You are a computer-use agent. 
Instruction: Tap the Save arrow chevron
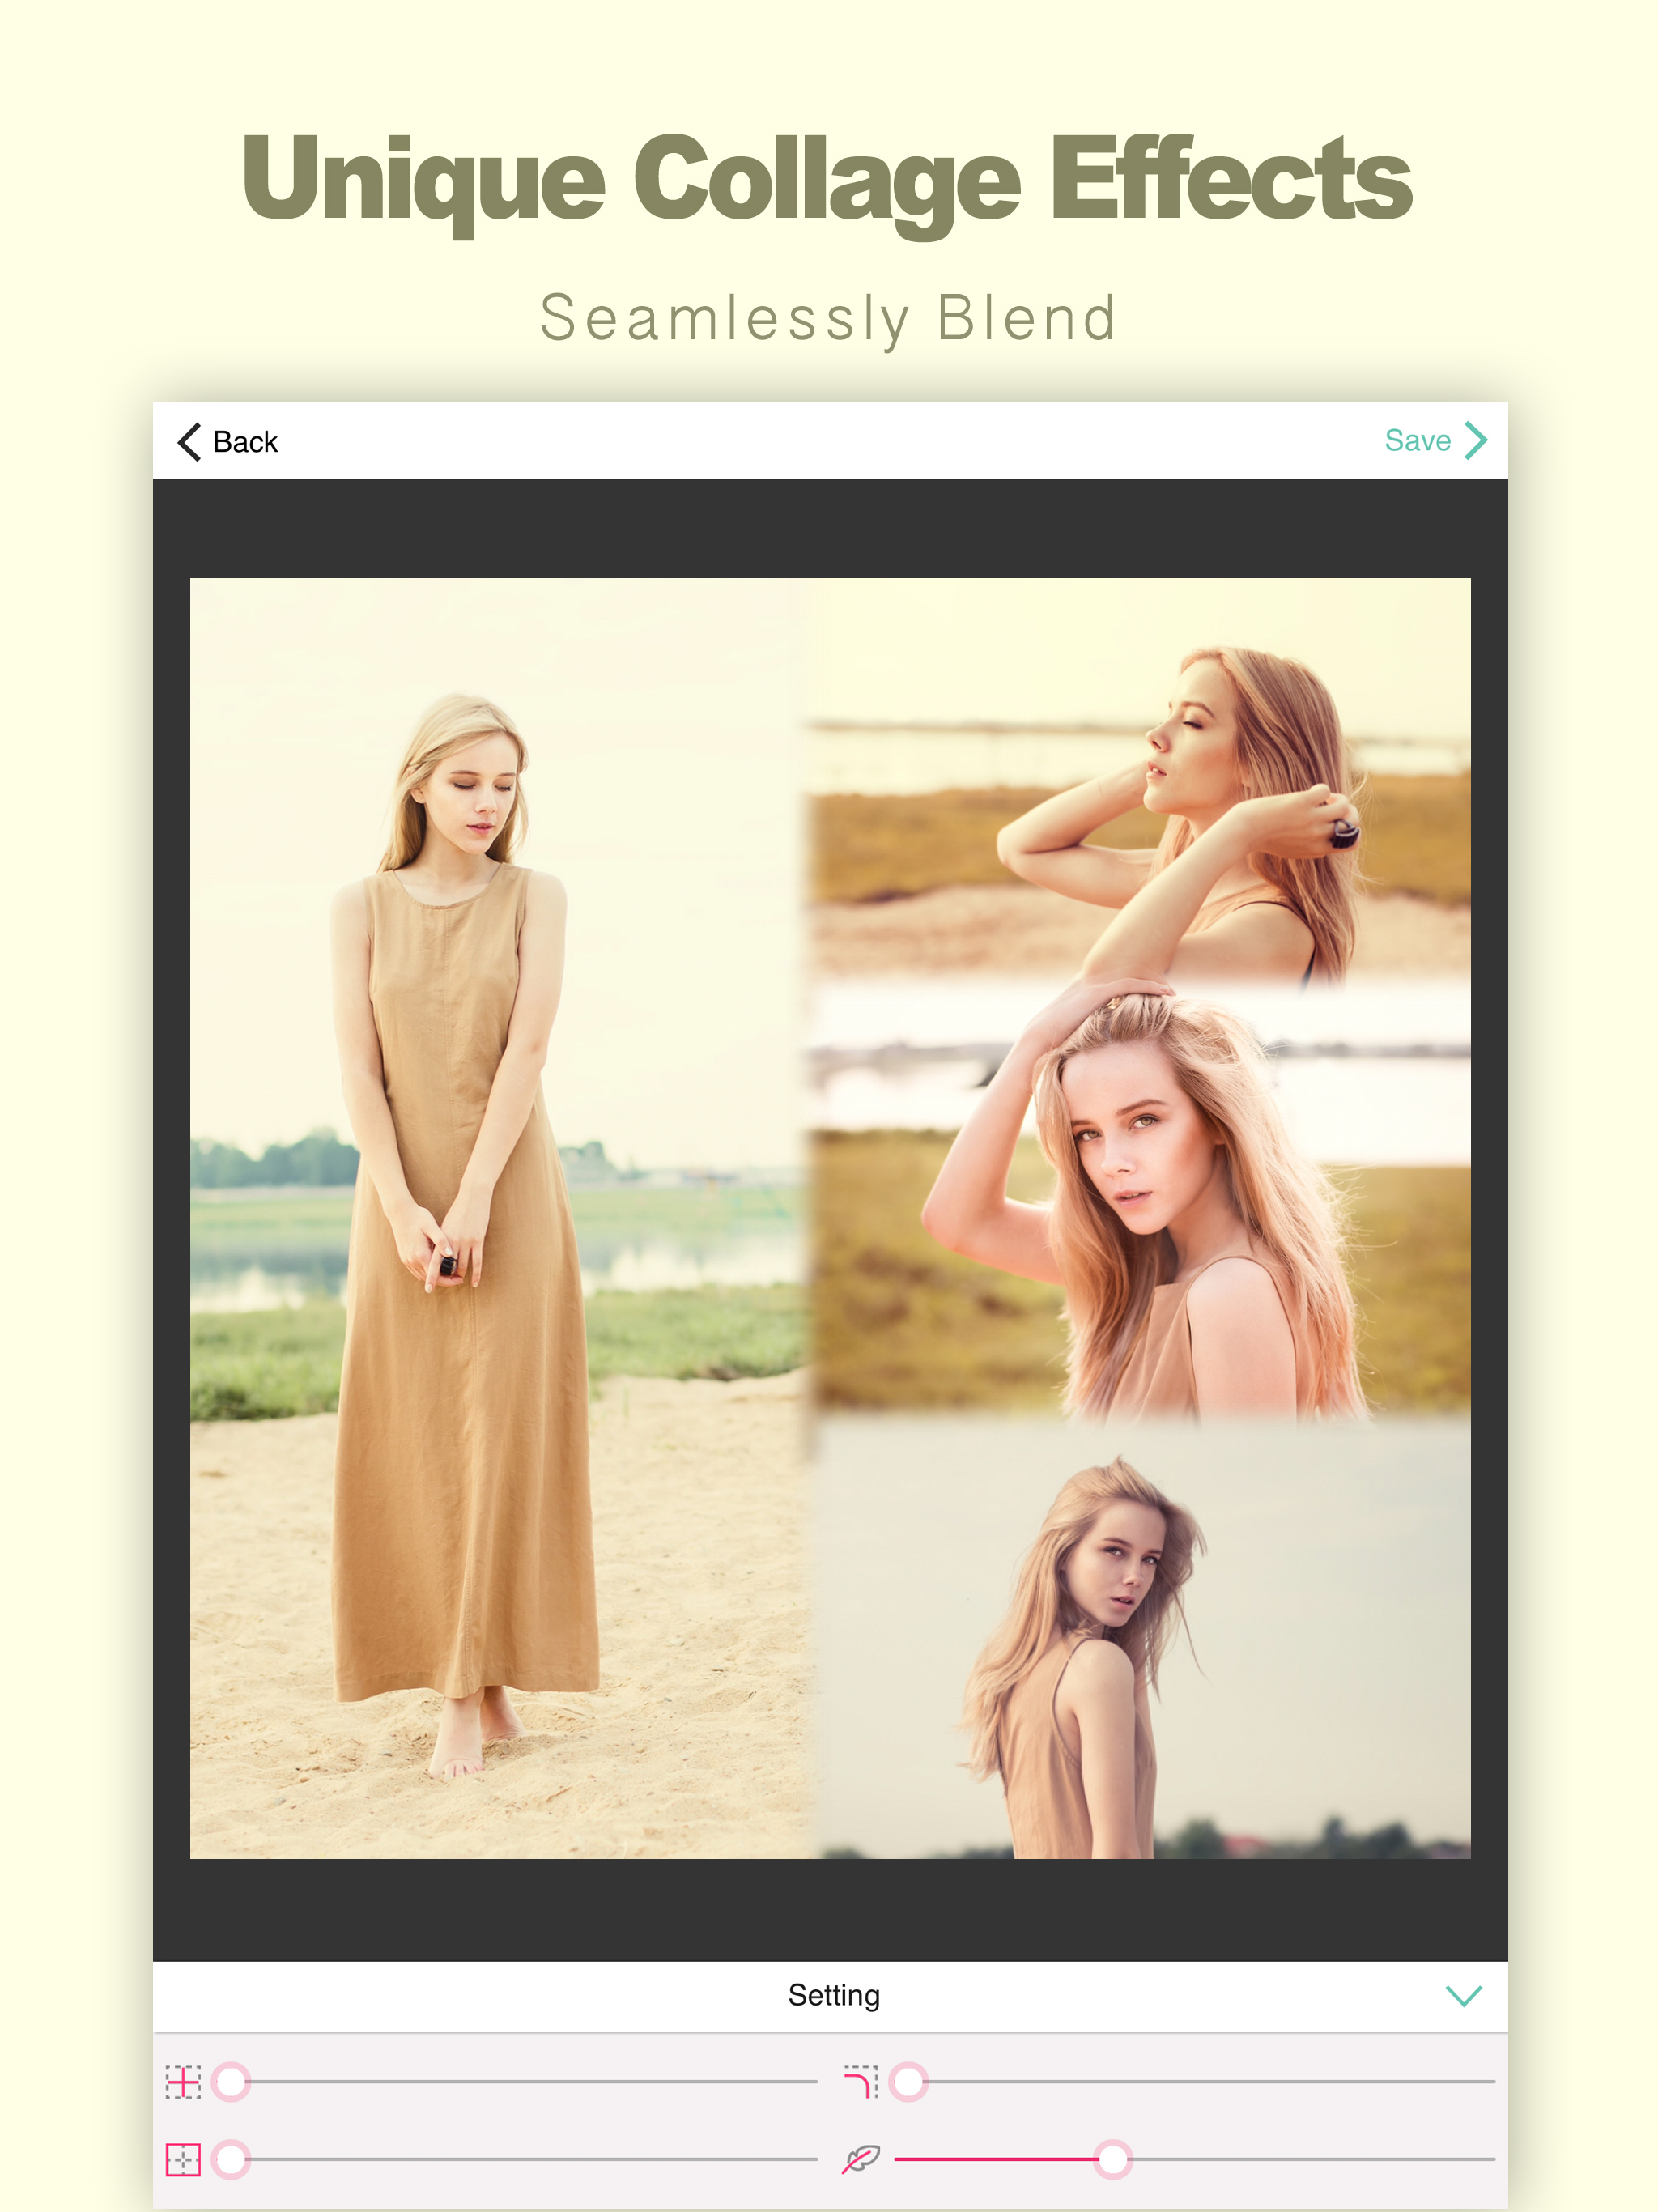coord(1475,440)
